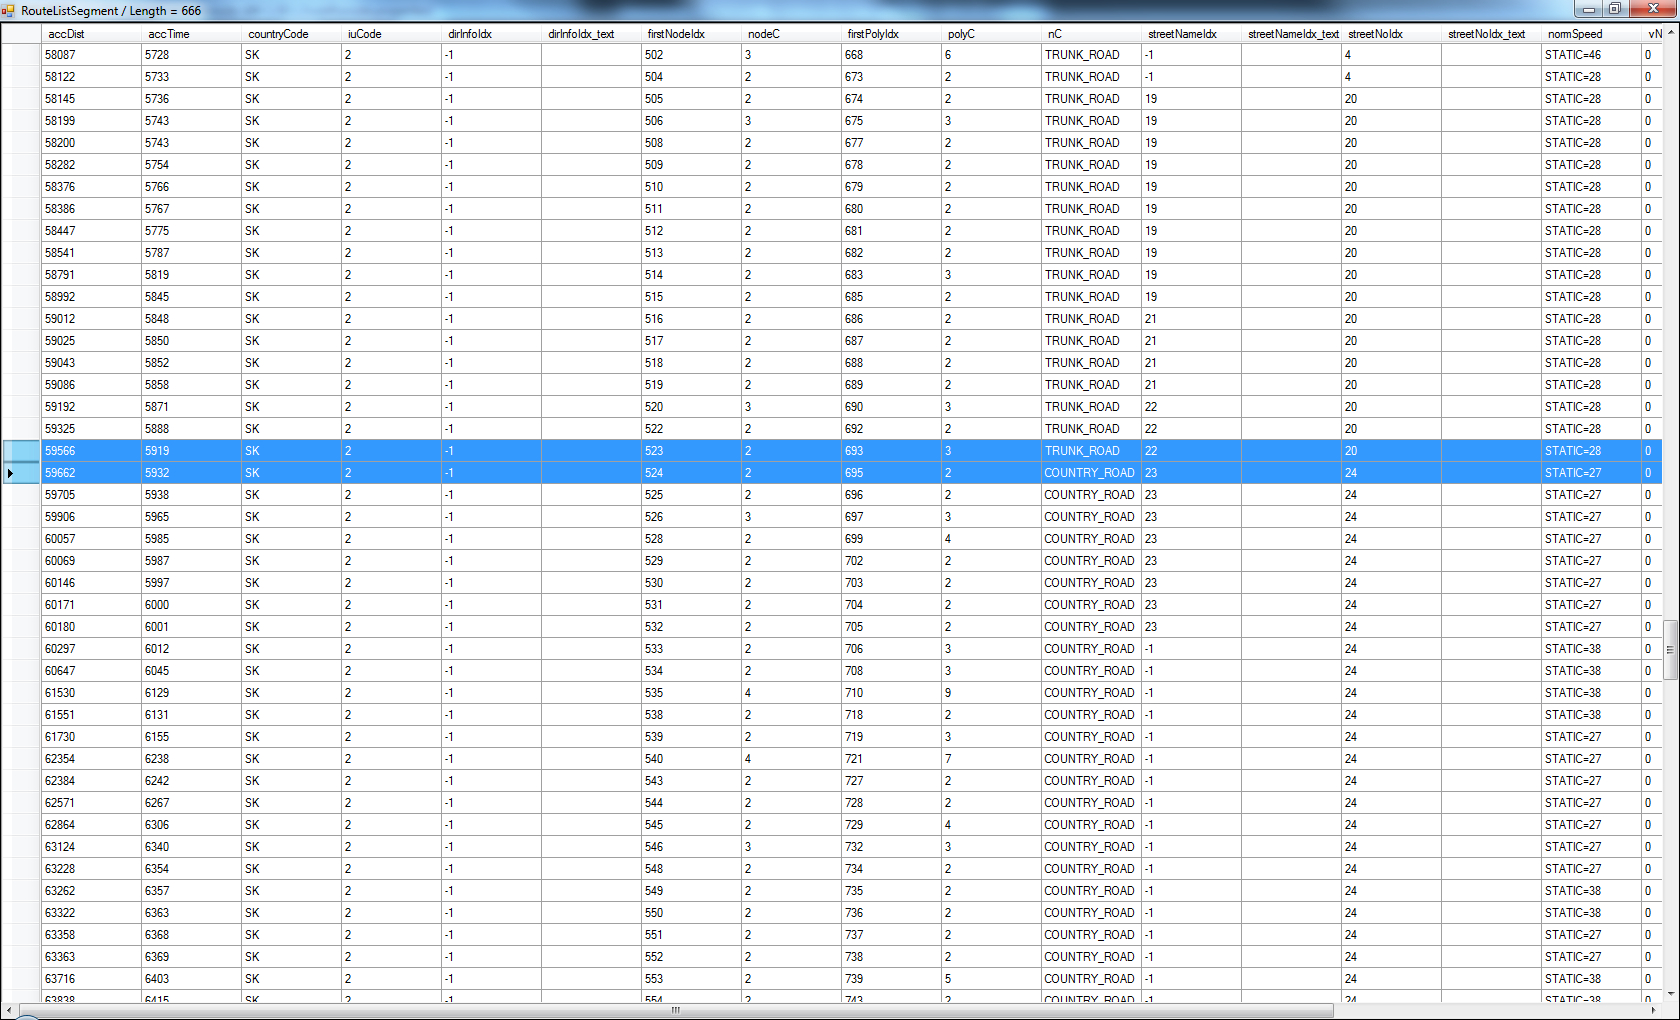Restore the window using the title bar button

pos(1615,9)
